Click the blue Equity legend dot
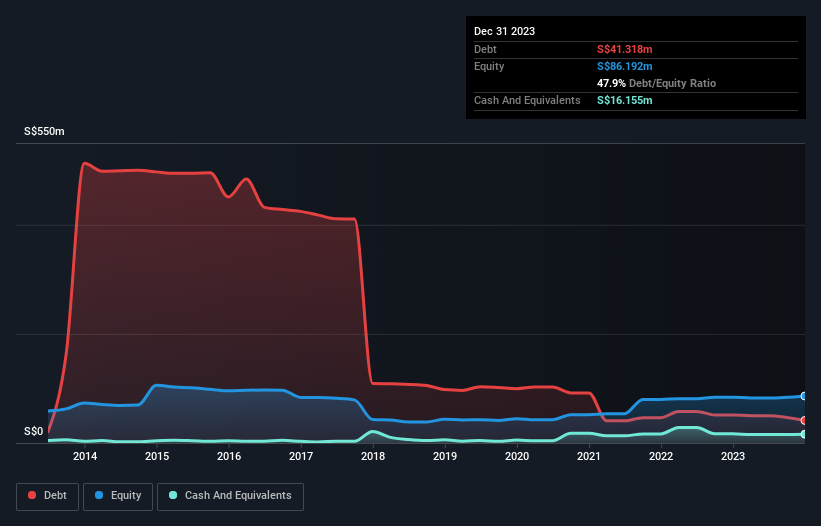Image resolution: width=821 pixels, height=526 pixels. click(x=99, y=495)
